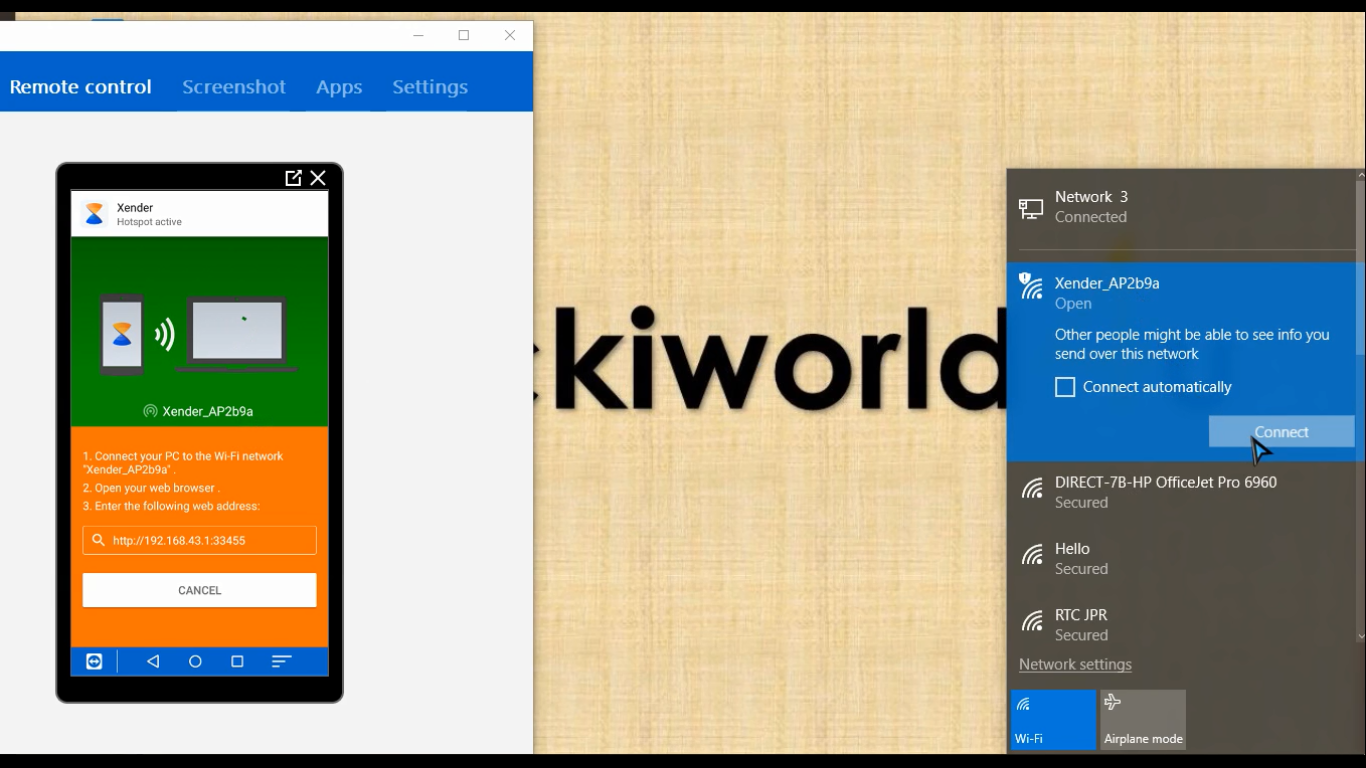The height and width of the screenshot is (768, 1366).
Task: Toggle the Airplane mode tile
Action: (1143, 719)
